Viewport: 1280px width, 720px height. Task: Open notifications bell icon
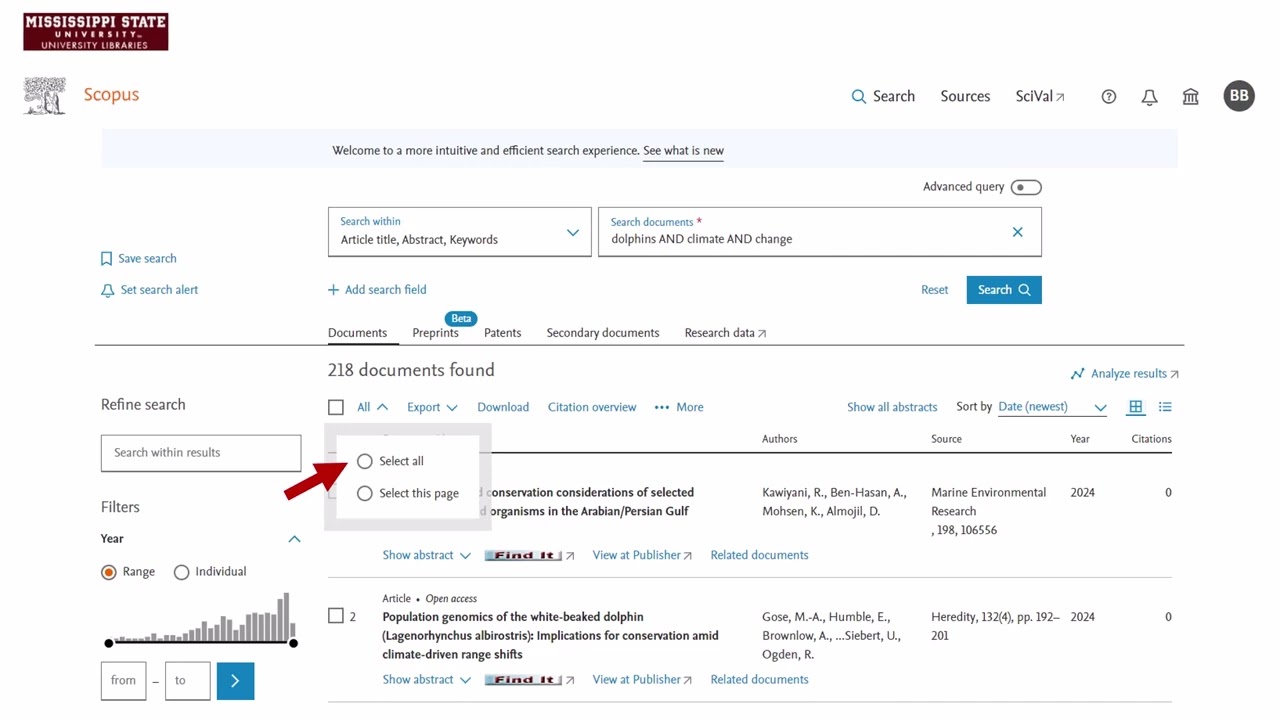pyautogui.click(x=1150, y=97)
